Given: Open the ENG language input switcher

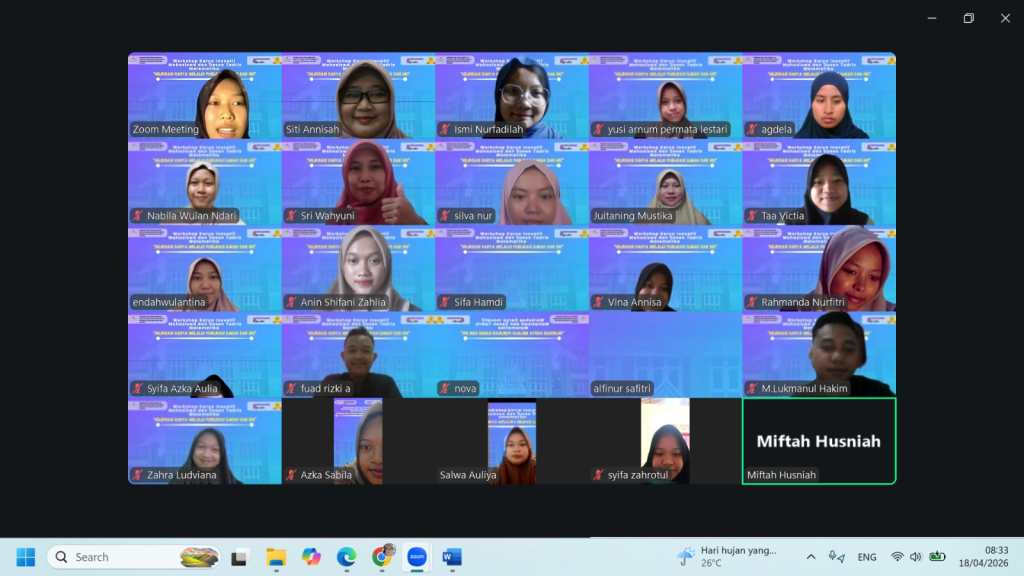Looking at the screenshot, I should click(x=867, y=557).
